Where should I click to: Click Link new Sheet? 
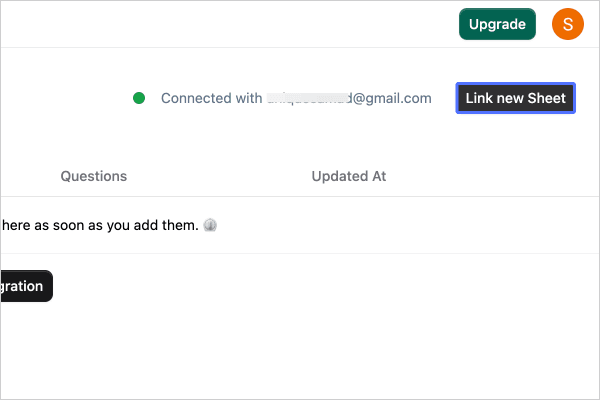click(515, 98)
